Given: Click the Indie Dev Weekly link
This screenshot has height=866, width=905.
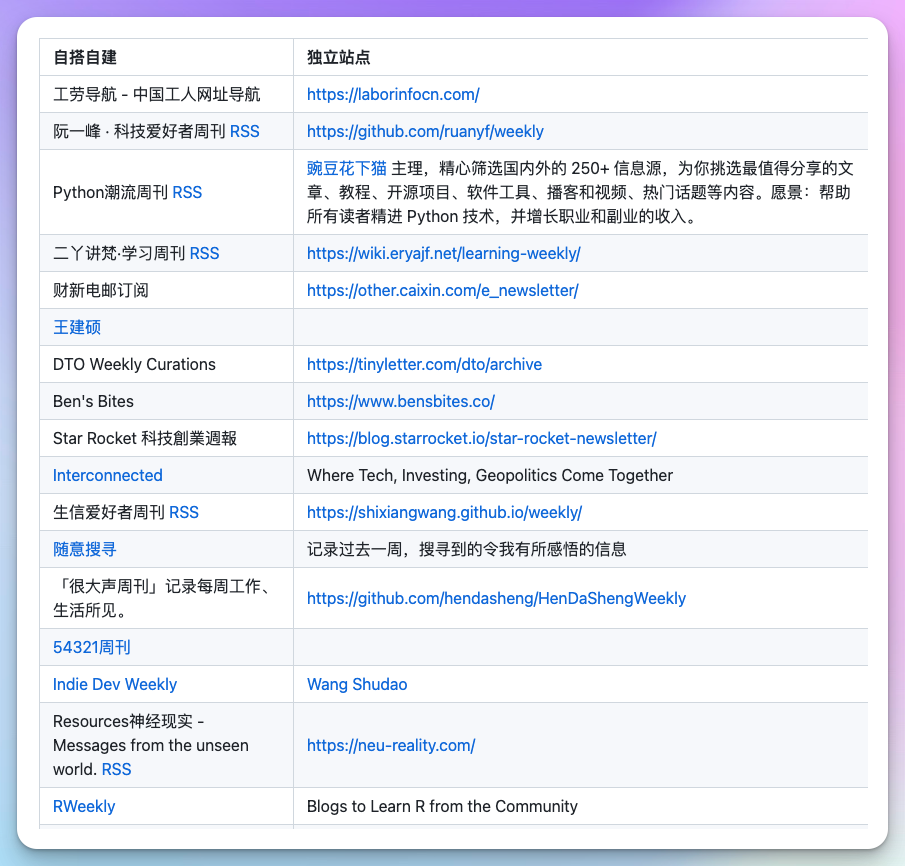Looking at the screenshot, I should (x=115, y=684).
